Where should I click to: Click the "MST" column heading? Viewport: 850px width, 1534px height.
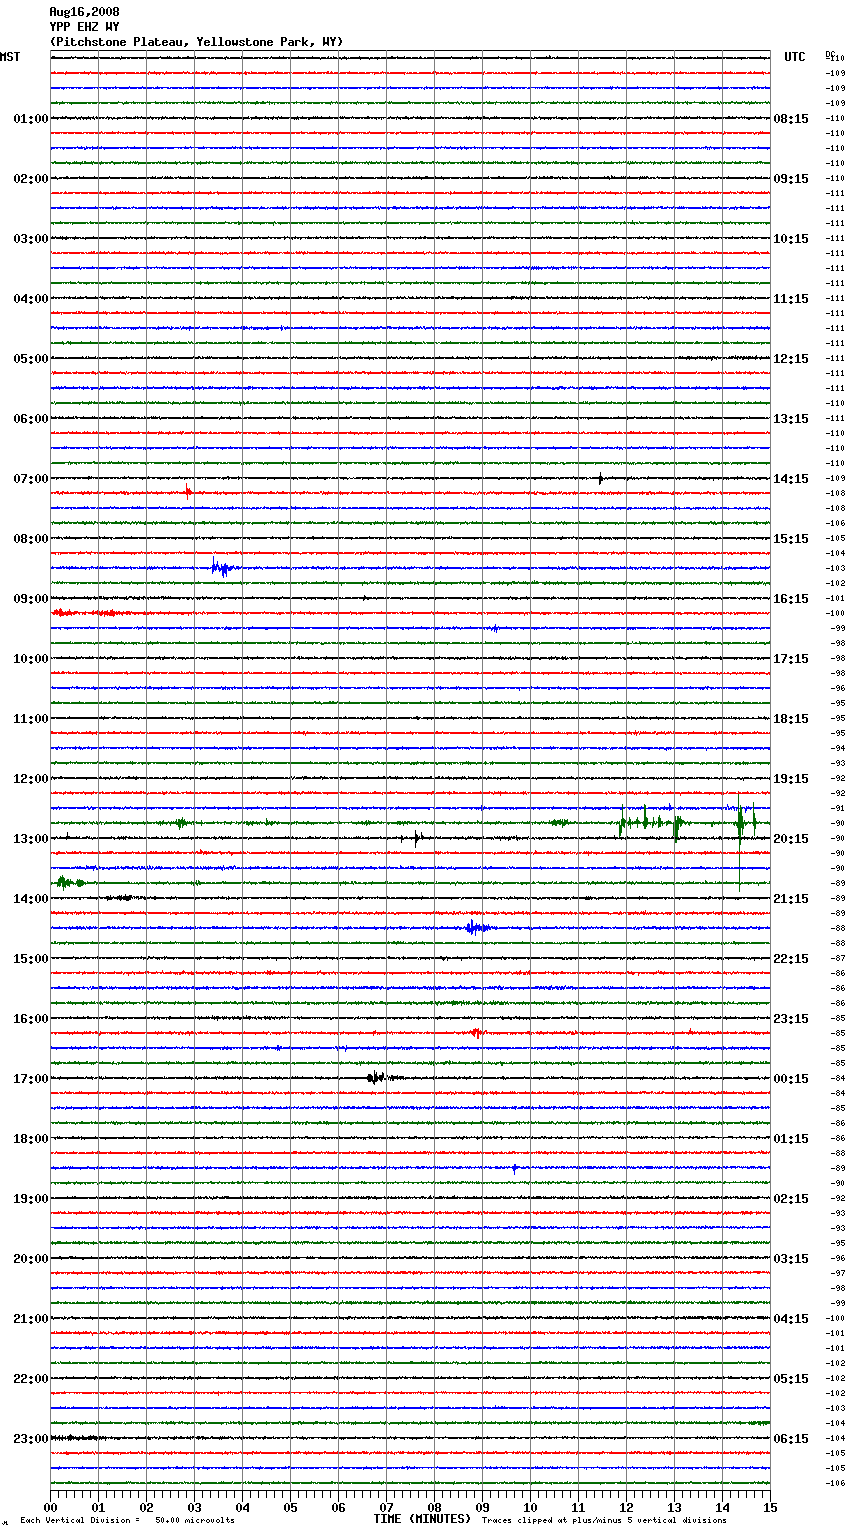click(10, 57)
